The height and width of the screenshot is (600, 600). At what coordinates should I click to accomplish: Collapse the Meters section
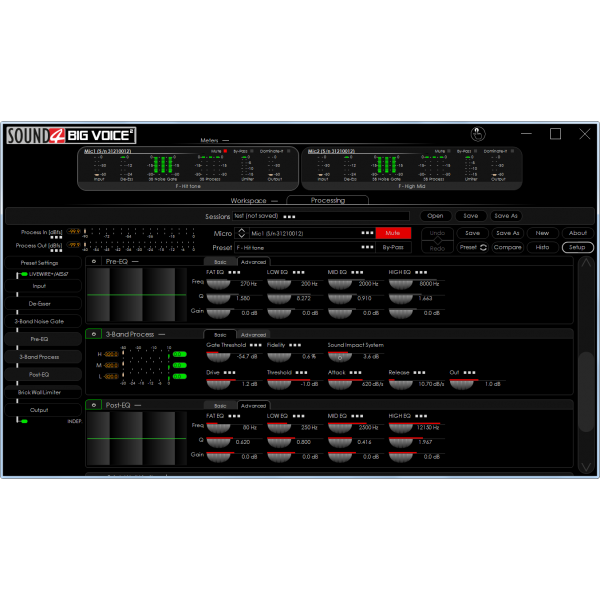(226, 140)
